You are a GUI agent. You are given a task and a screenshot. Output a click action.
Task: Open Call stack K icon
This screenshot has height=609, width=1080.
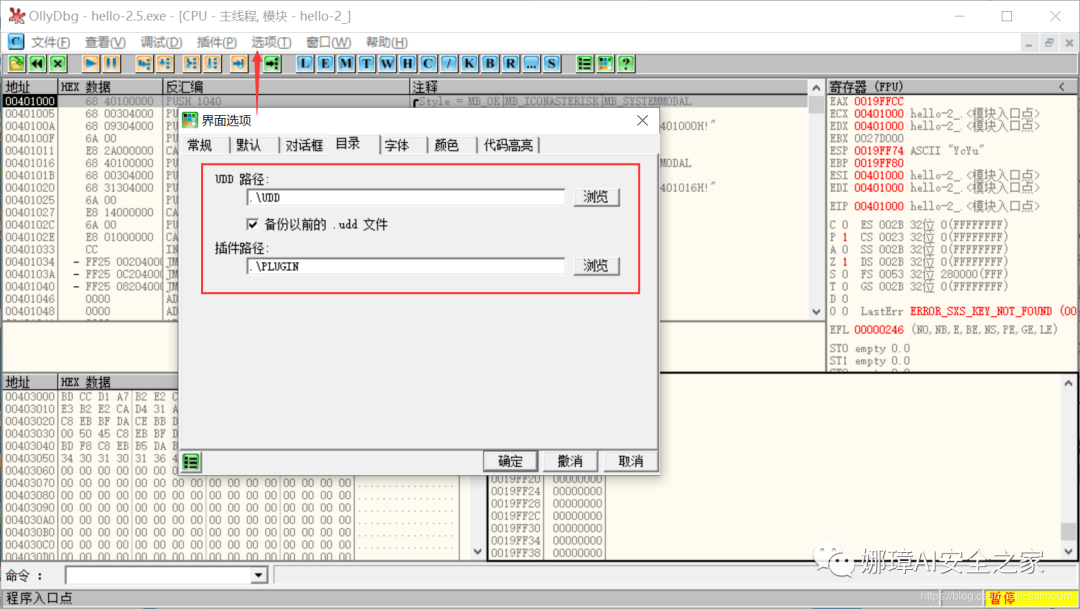[x=469, y=64]
